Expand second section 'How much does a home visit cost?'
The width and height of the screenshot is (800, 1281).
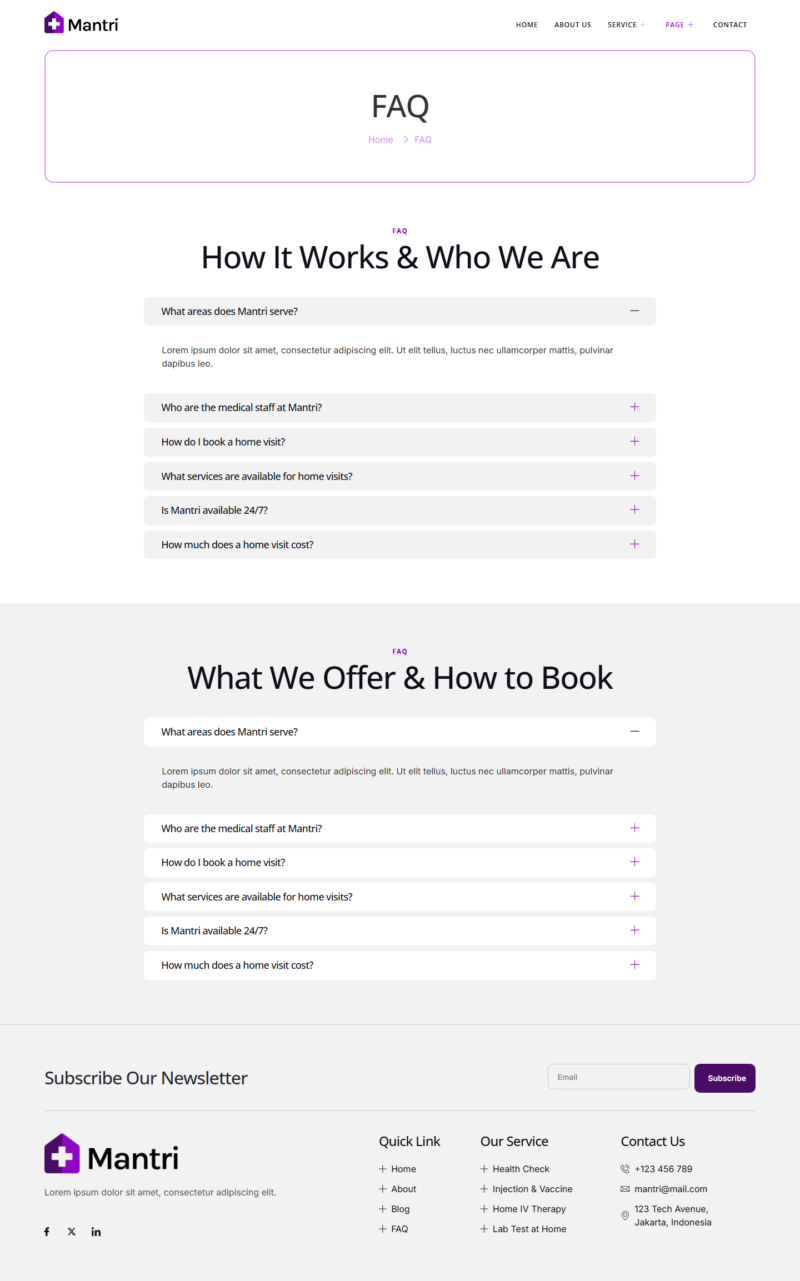click(x=399, y=965)
